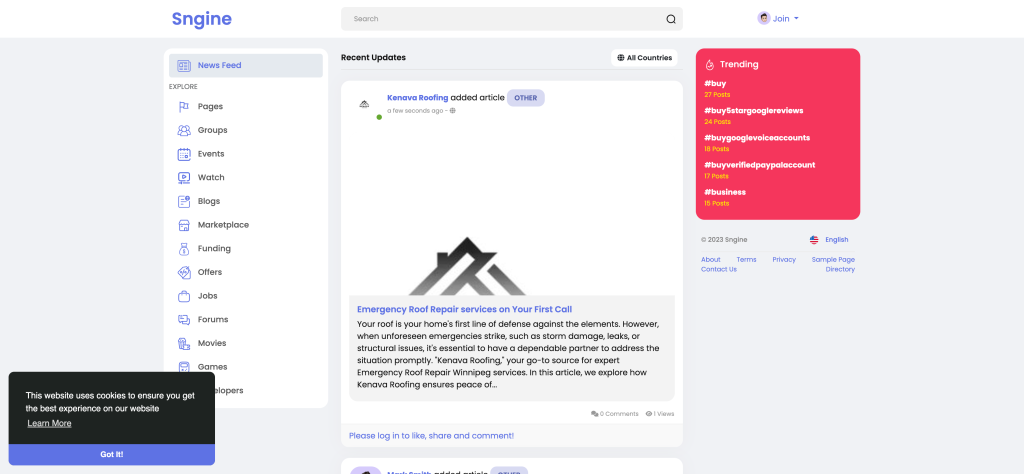Image resolution: width=1024 pixels, height=474 pixels.
Task: Click the comments bubble icon on post
Action: tap(594, 414)
